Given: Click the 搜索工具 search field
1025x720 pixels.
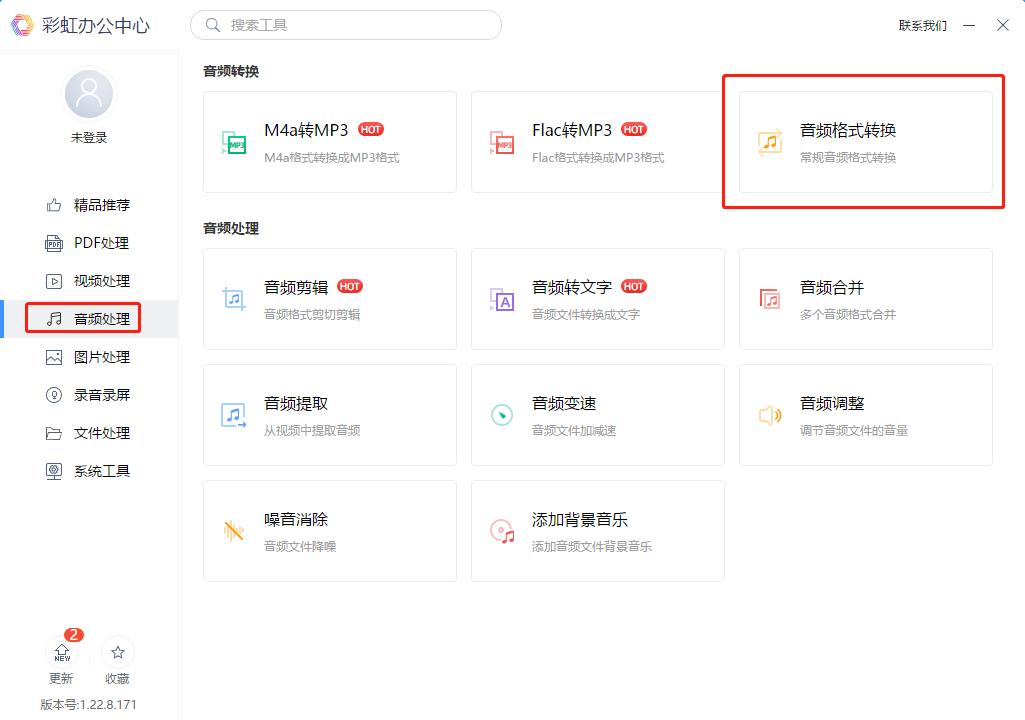Looking at the screenshot, I should click(345, 24).
